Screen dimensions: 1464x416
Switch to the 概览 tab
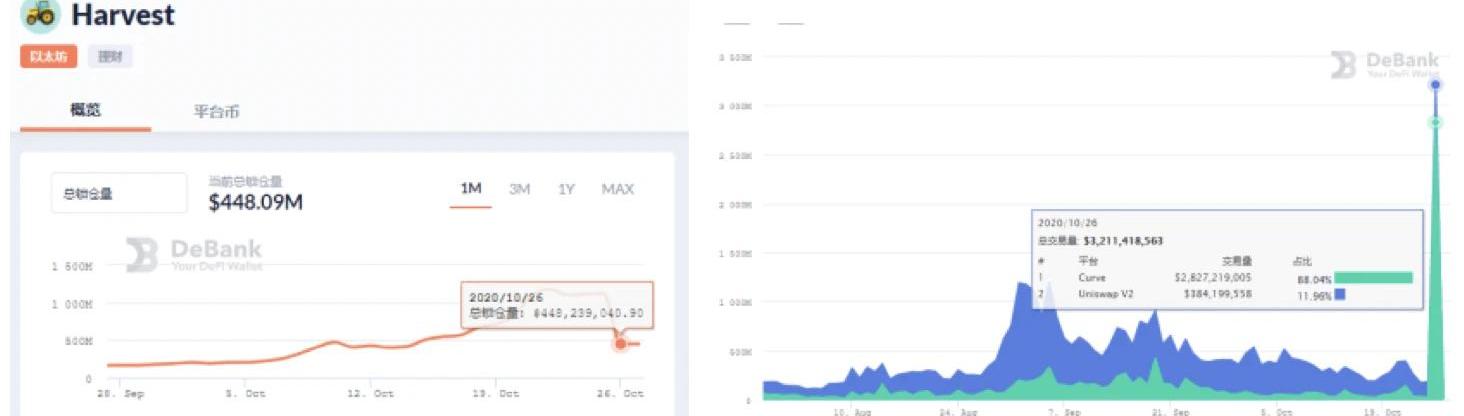coord(85,110)
